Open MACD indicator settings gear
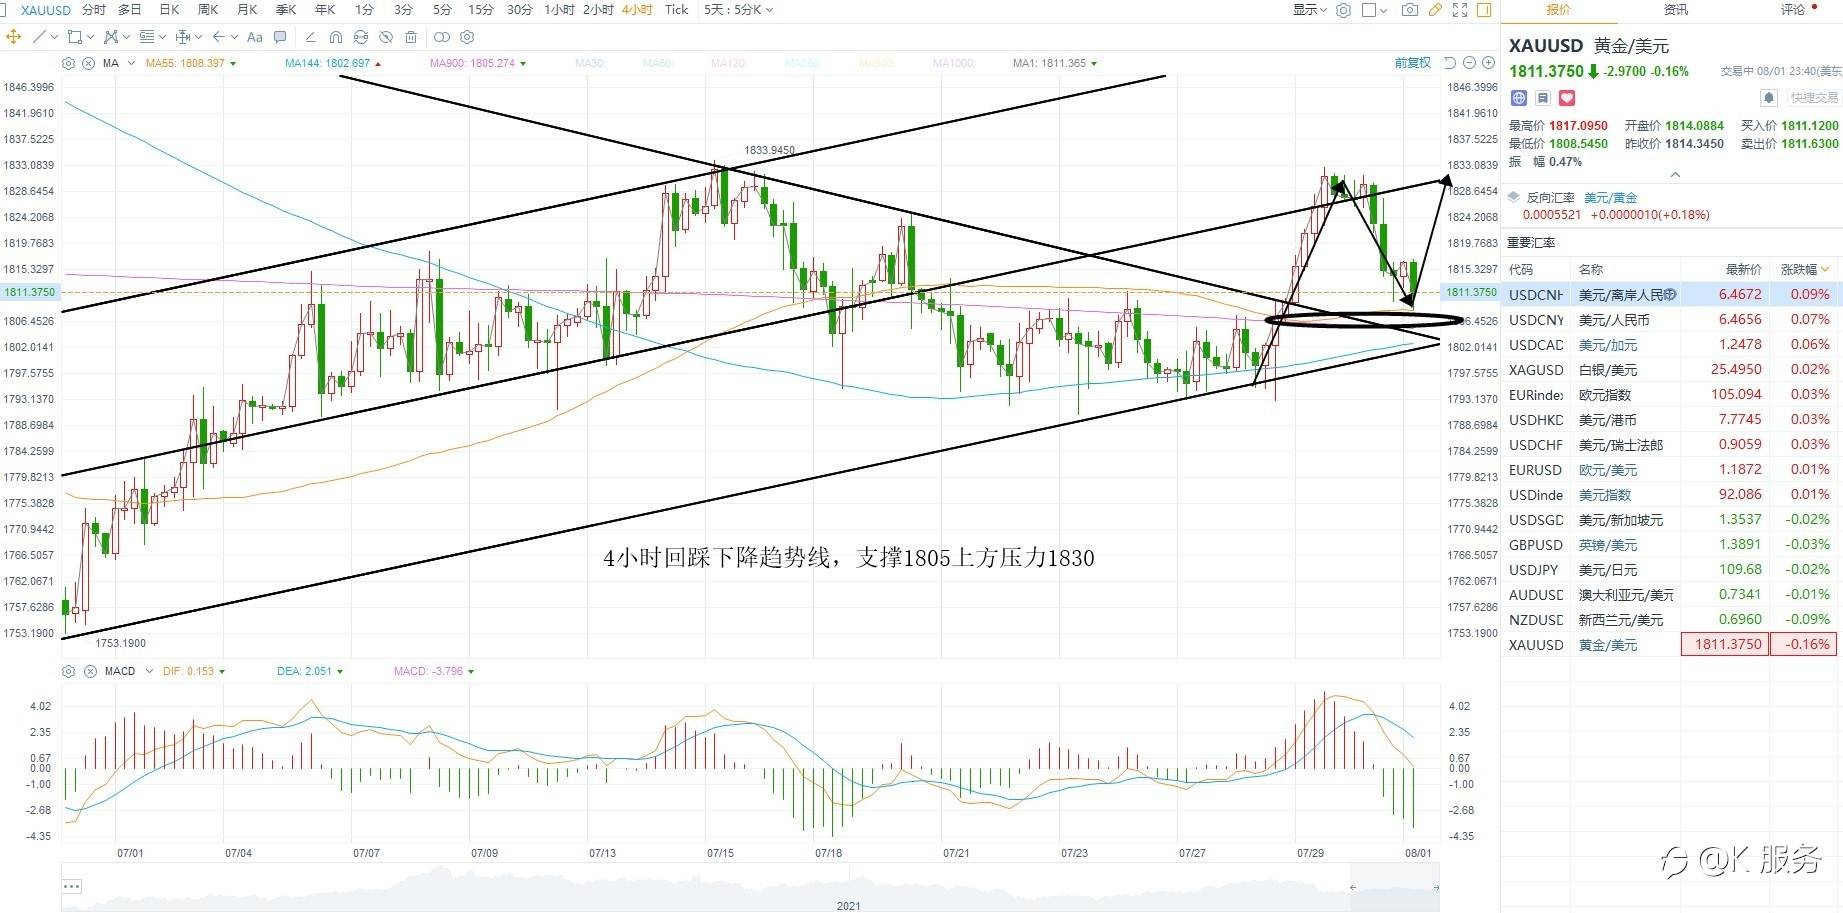Screen dimensions: 1843x913 point(68,671)
